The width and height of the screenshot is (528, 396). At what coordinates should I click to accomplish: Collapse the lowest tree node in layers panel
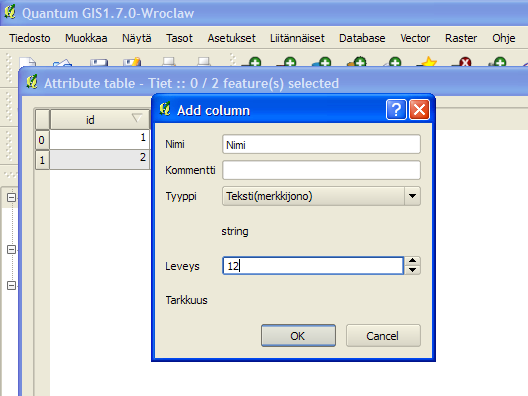(11, 286)
